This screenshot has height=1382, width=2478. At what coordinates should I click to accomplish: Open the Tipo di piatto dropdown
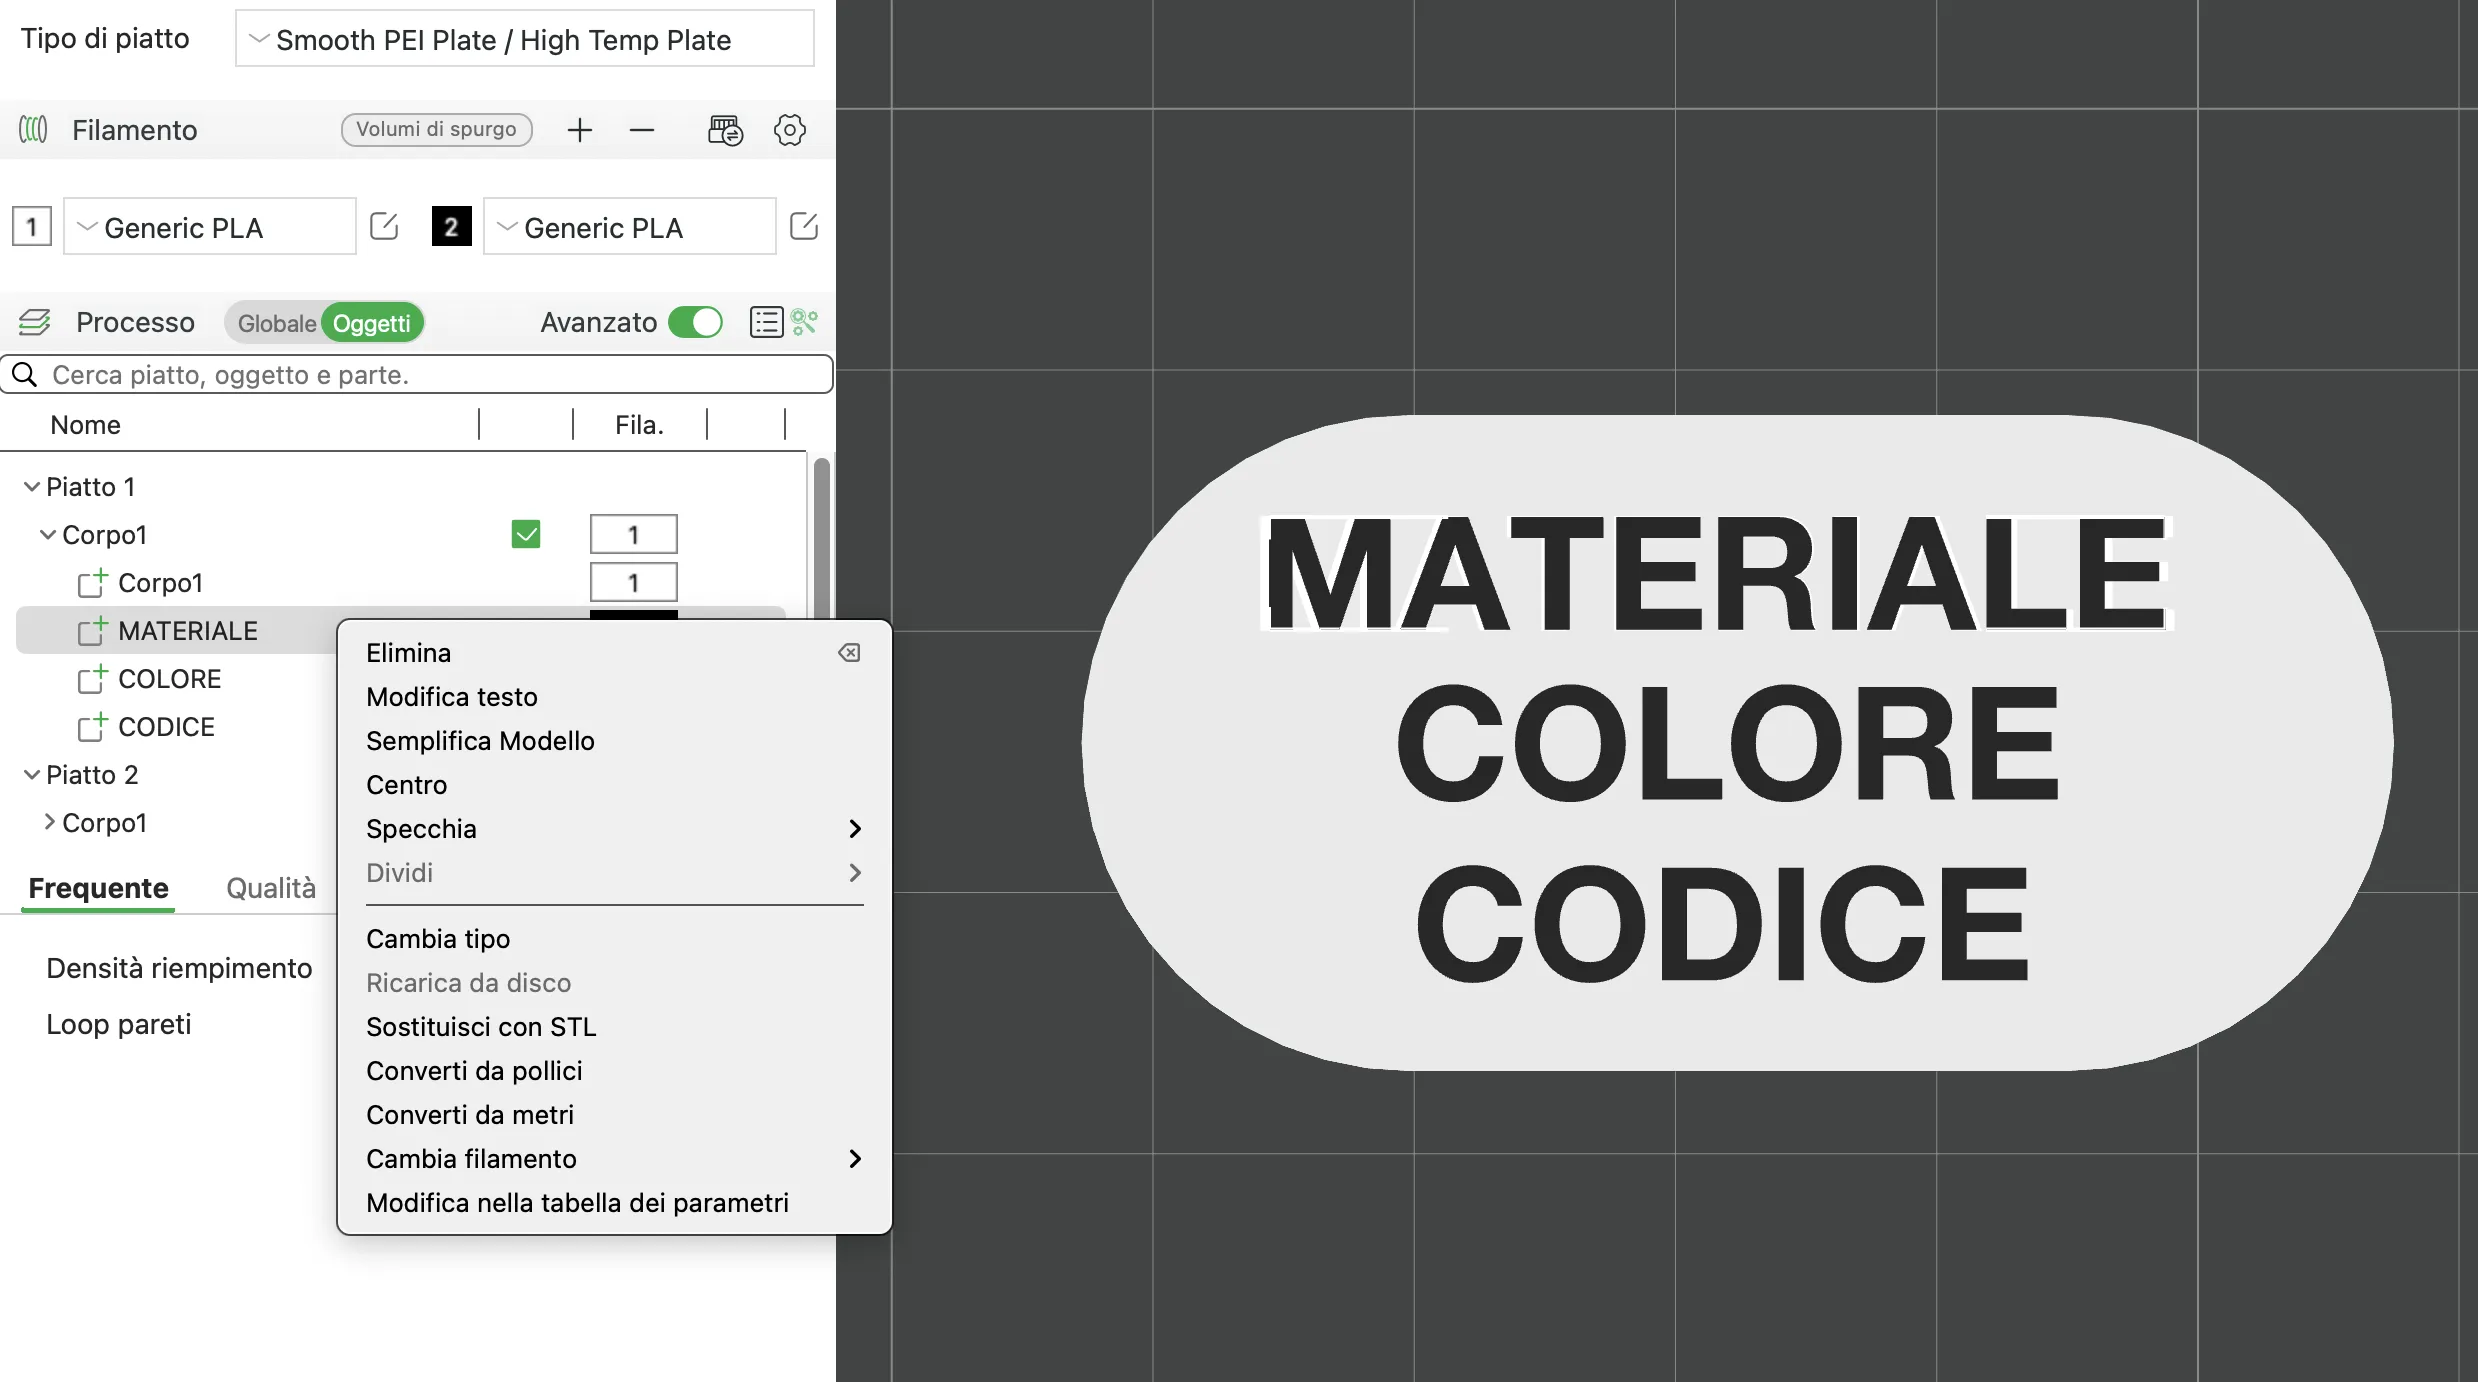tap(525, 39)
